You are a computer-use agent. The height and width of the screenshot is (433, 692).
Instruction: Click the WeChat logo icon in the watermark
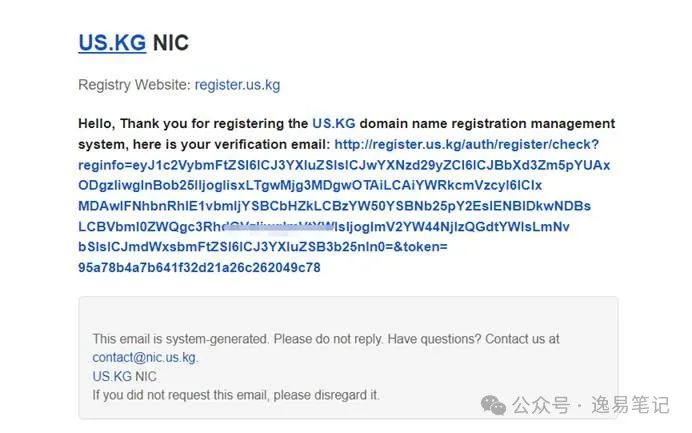point(493,405)
